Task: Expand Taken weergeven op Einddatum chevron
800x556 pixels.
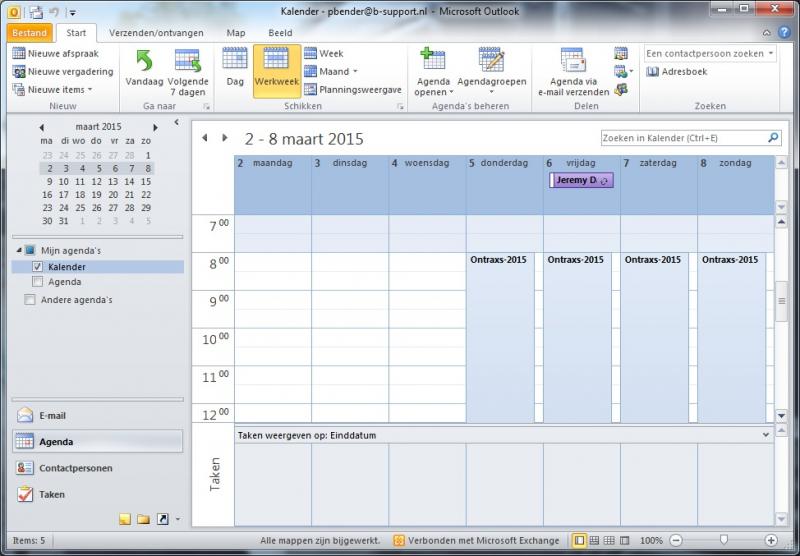Action: (765, 435)
